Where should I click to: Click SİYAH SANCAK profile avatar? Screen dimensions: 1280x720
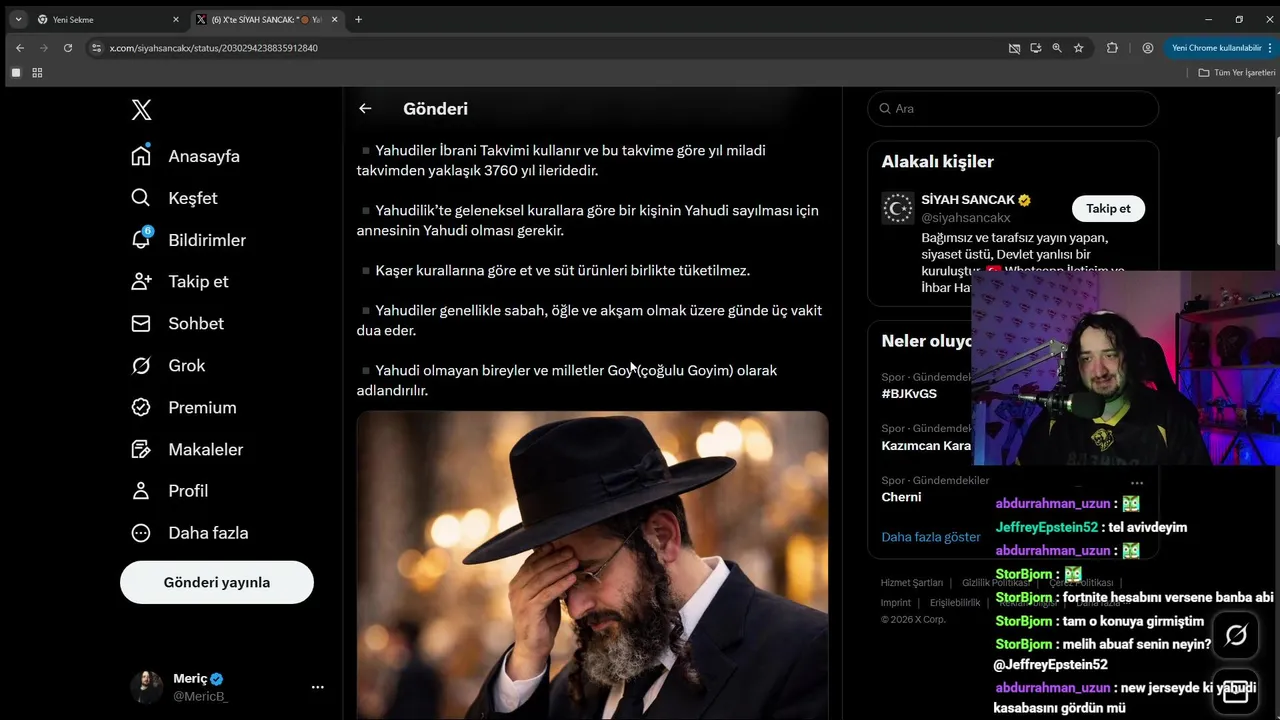click(x=898, y=208)
